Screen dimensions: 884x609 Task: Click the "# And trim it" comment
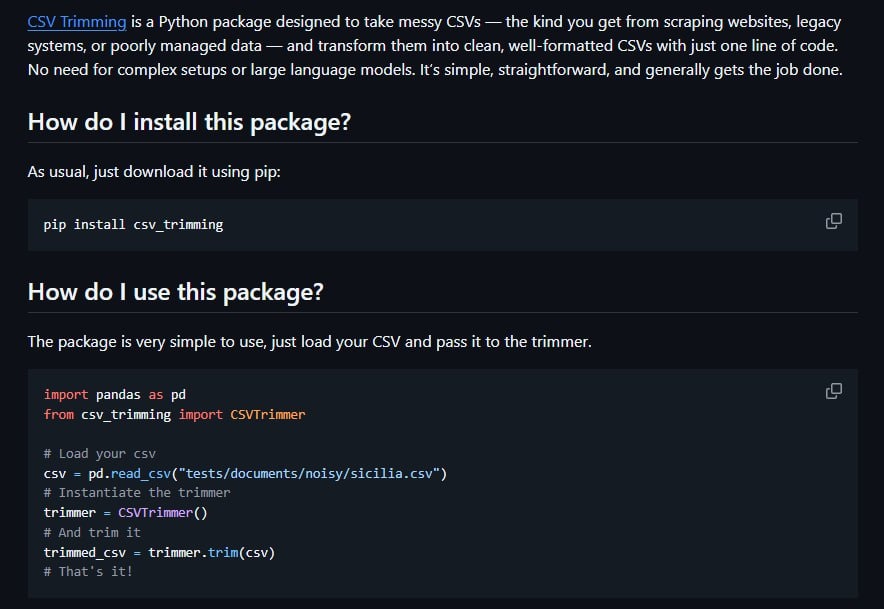(92, 532)
